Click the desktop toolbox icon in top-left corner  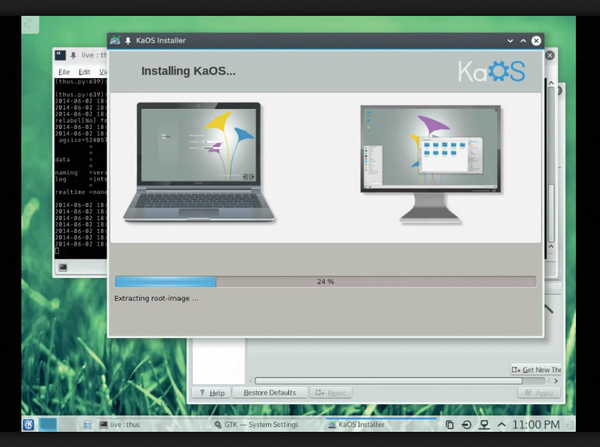click(x=29, y=24)
